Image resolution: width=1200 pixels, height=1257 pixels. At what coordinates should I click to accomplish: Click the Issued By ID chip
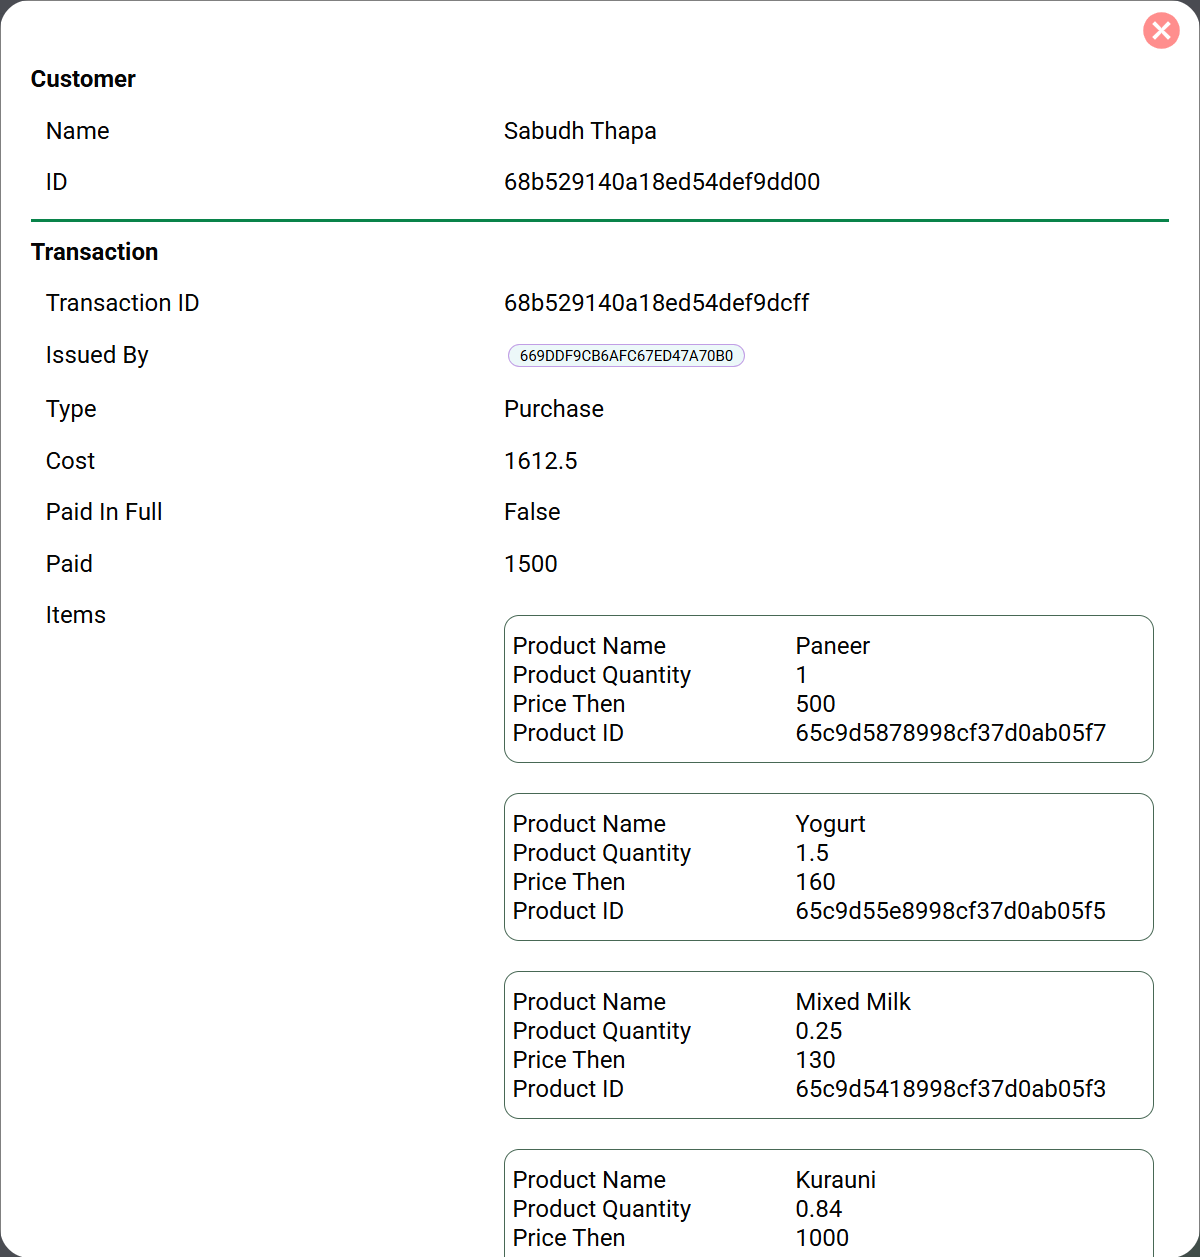[x=626, y=355]
